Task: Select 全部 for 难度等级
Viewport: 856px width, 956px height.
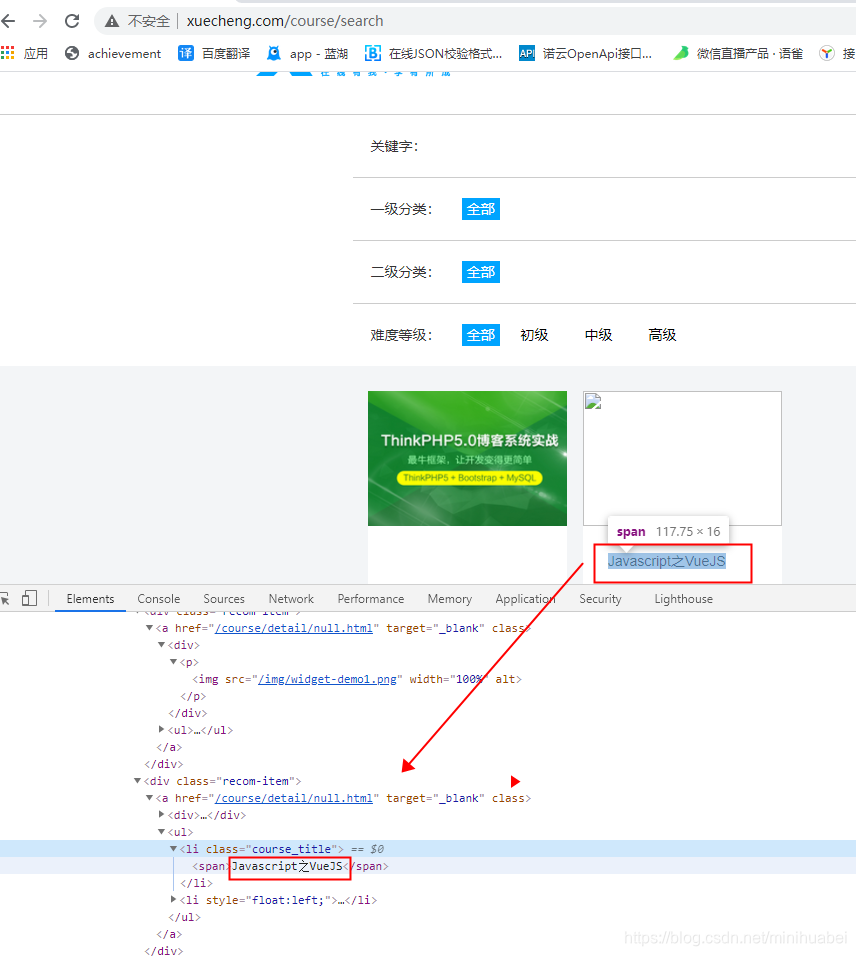Action: click(x=480, y=335)
